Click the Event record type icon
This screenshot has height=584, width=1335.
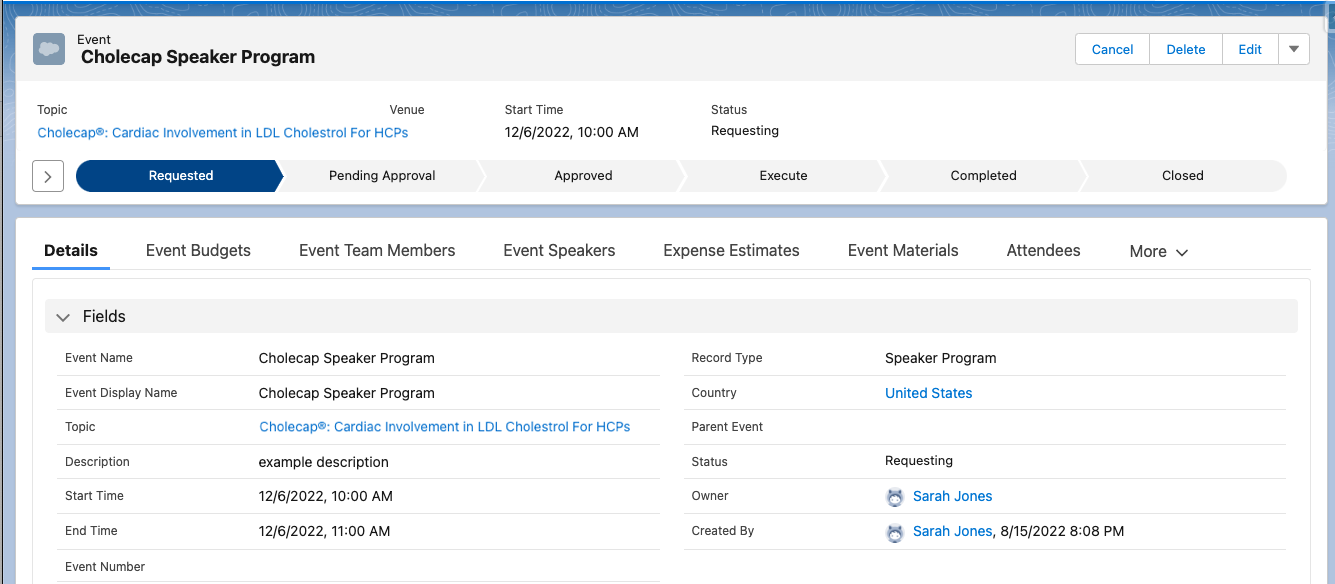tap(48, 48)
